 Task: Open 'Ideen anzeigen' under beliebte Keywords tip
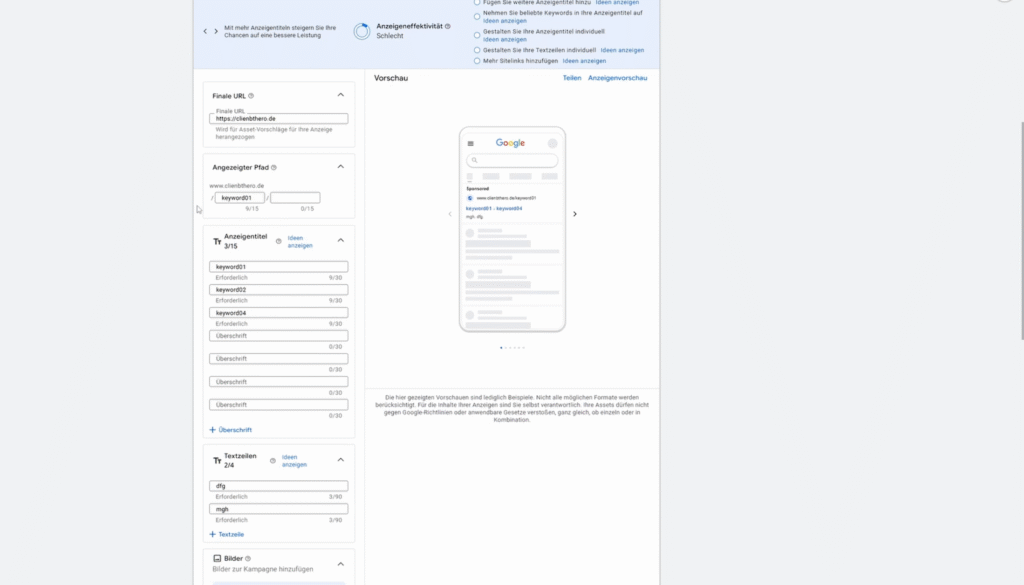click(x=505, y=21)
